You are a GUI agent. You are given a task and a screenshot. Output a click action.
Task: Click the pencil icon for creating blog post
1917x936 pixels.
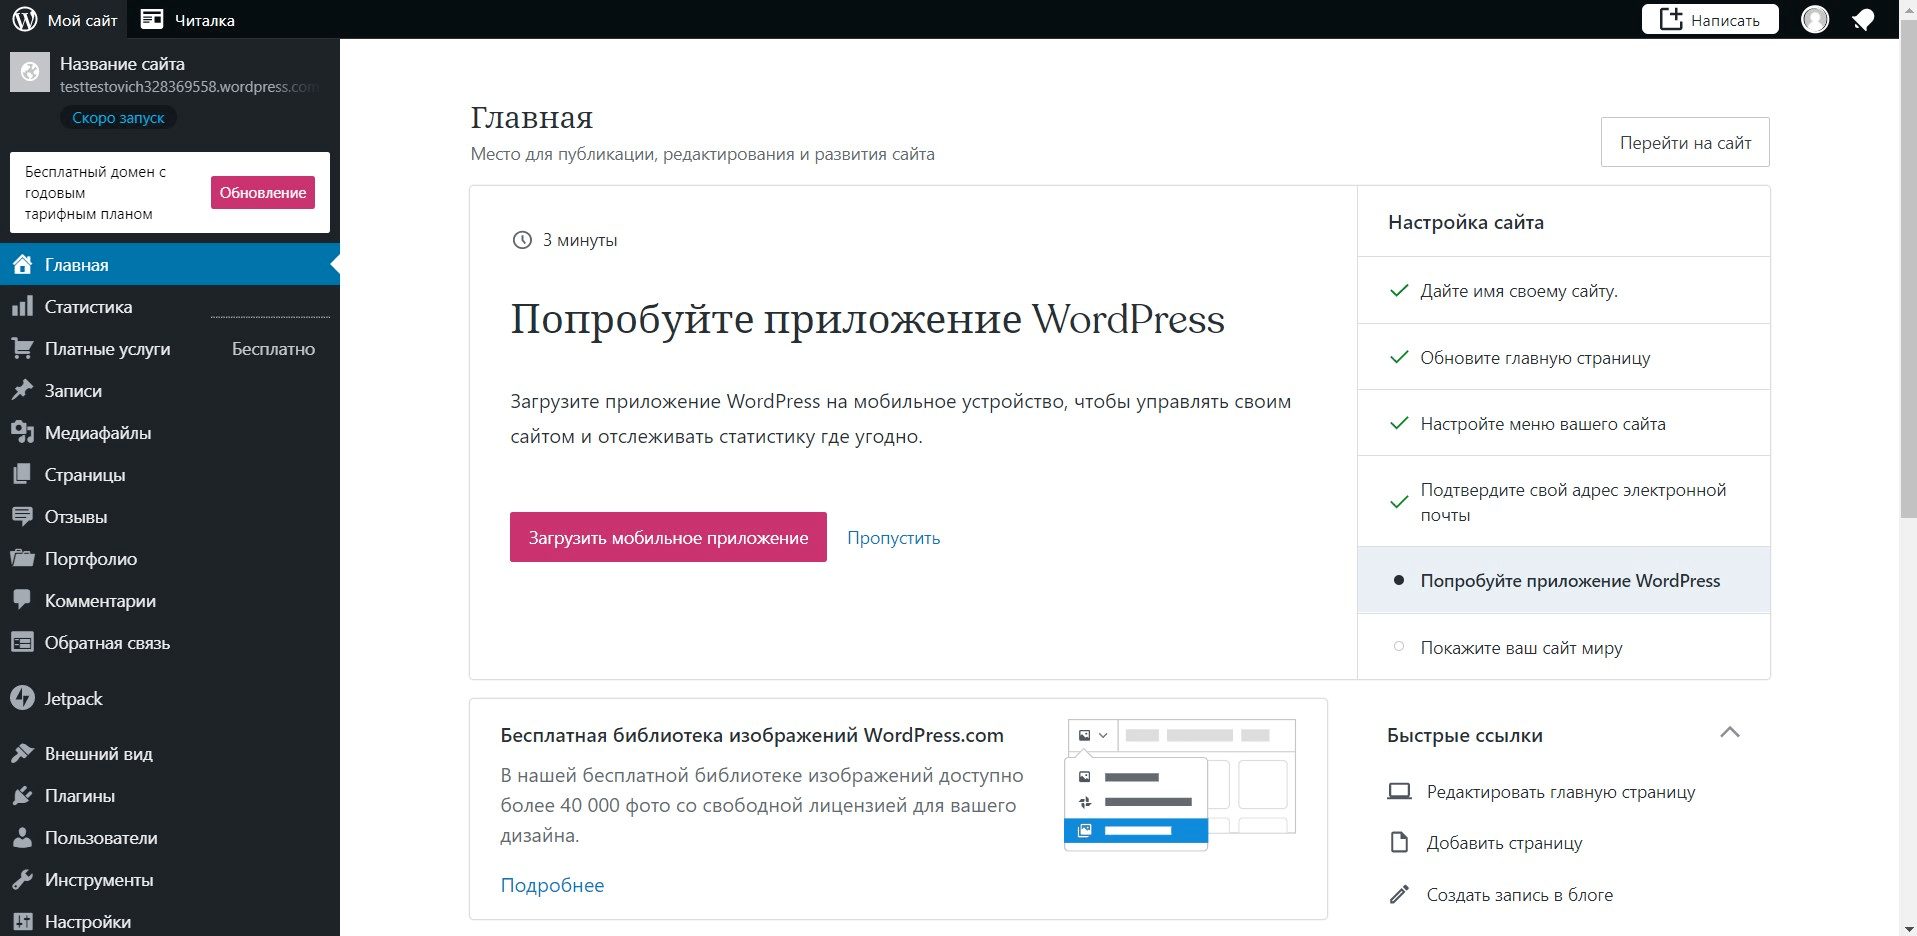tap(1399, 894)
